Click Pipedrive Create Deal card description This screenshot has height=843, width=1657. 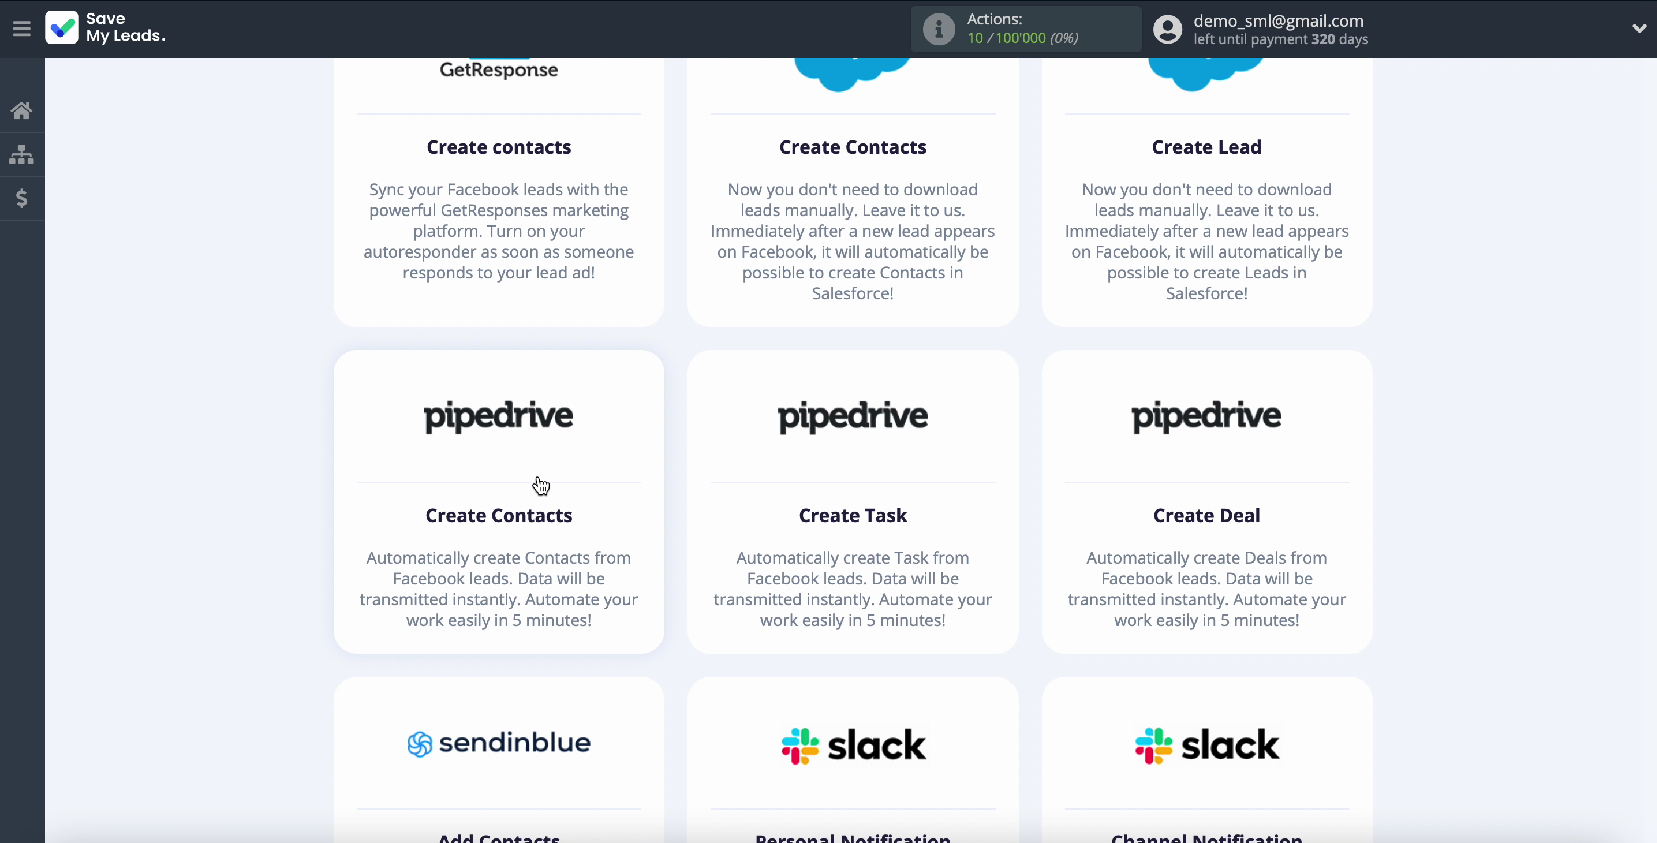pos(1207,589)
